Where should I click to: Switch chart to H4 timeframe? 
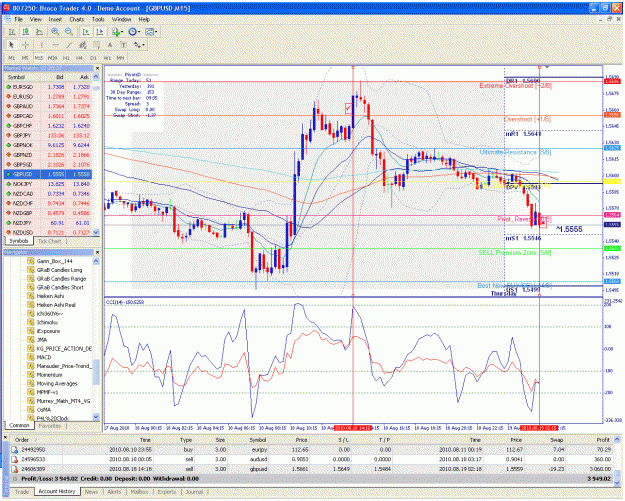79,58
